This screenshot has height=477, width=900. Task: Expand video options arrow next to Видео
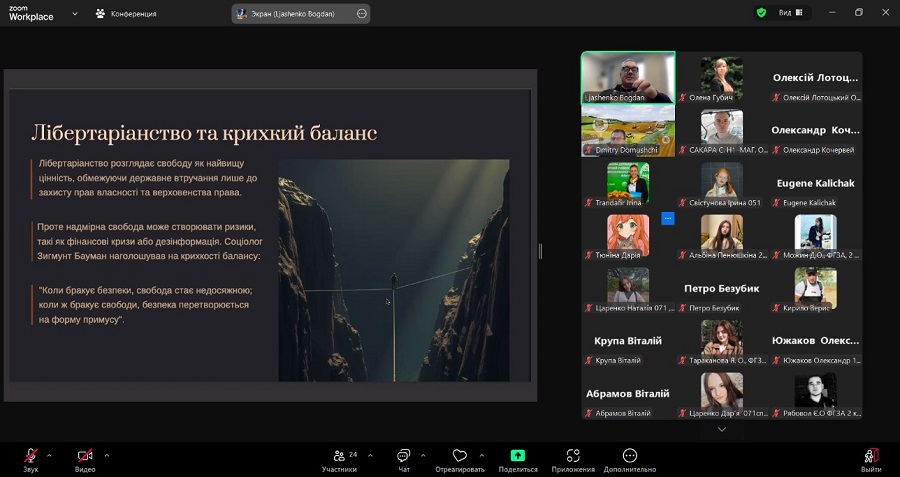pos(107,455)
